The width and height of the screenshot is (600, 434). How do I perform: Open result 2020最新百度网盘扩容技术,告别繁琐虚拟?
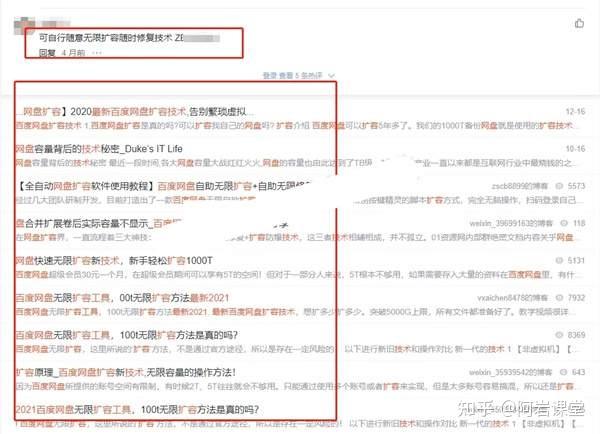point(136,112)
